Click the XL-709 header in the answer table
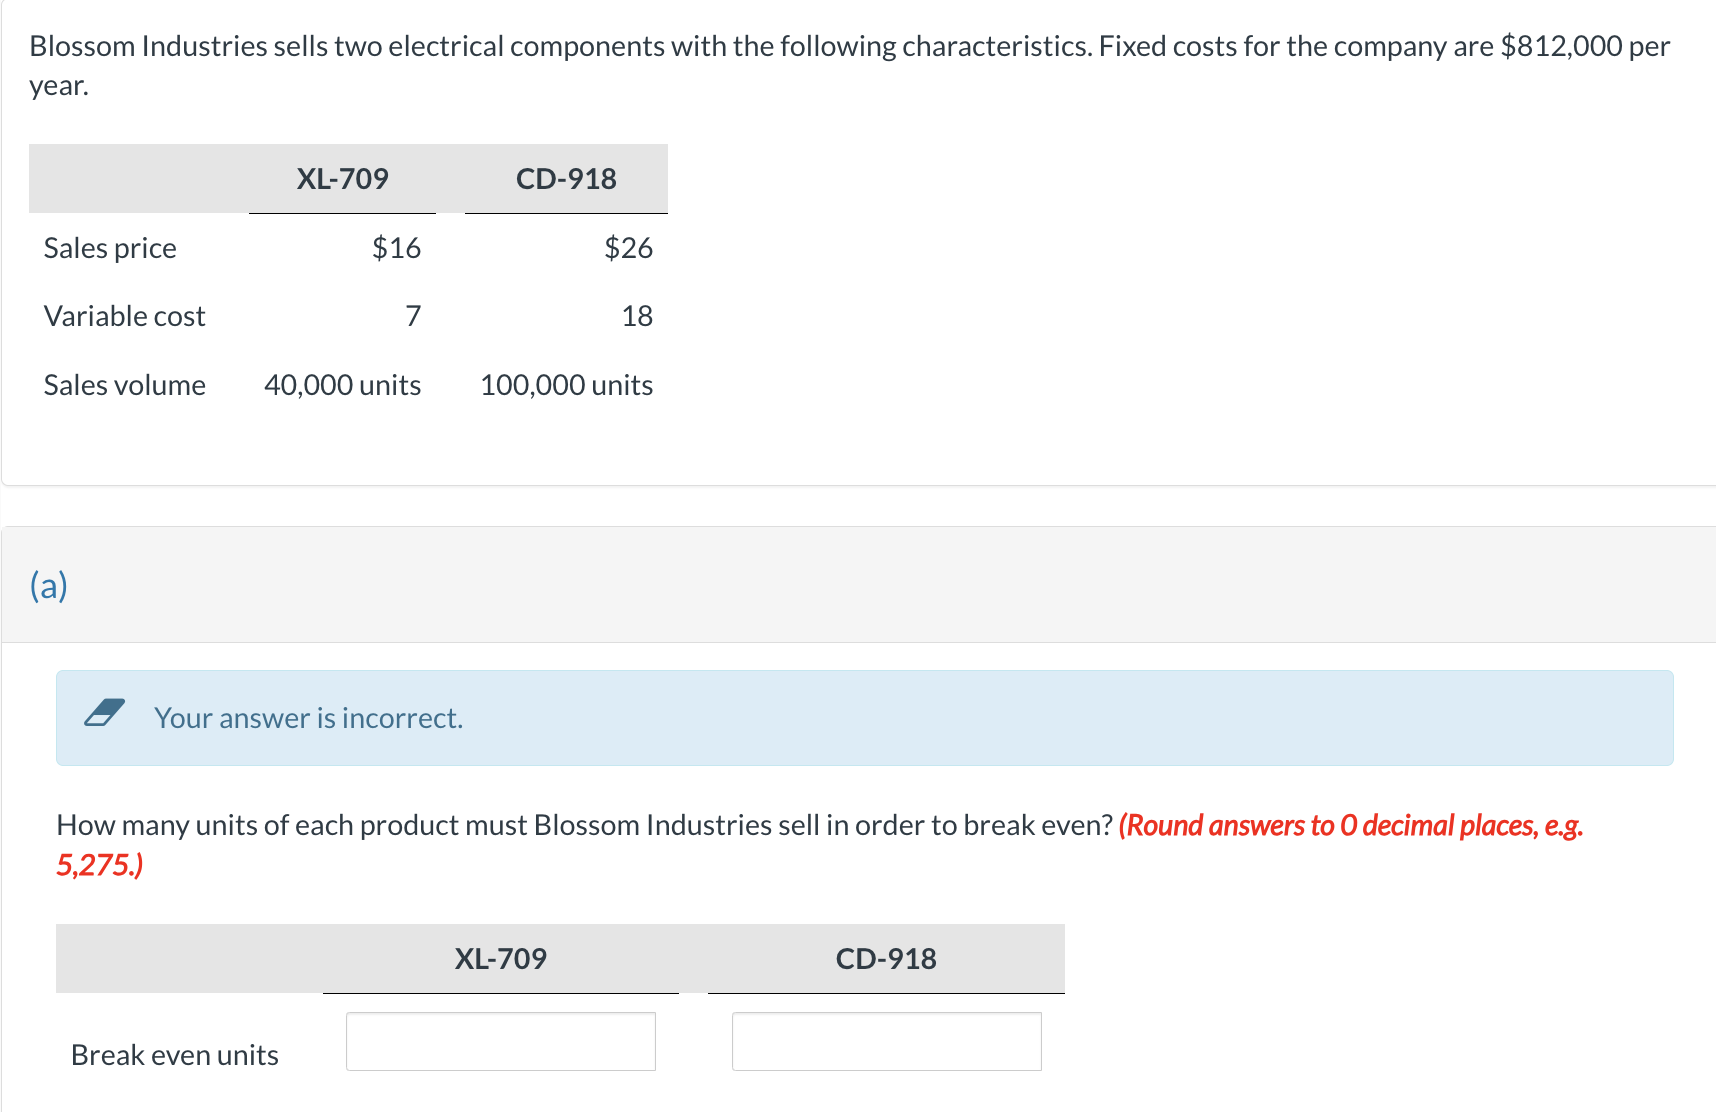Image resolution: width=1716 pixels, height=1112 pixels. click(x=500, y=959)
